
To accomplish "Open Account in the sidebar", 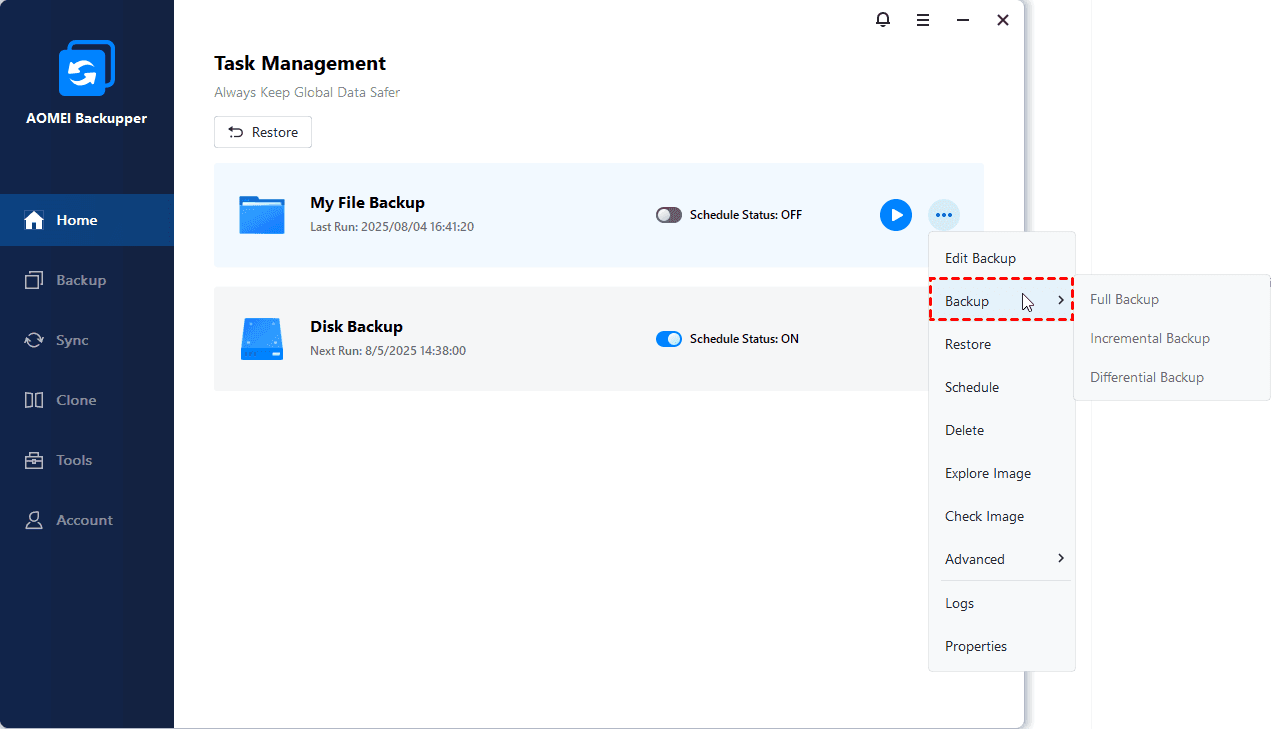I will 84,520.
